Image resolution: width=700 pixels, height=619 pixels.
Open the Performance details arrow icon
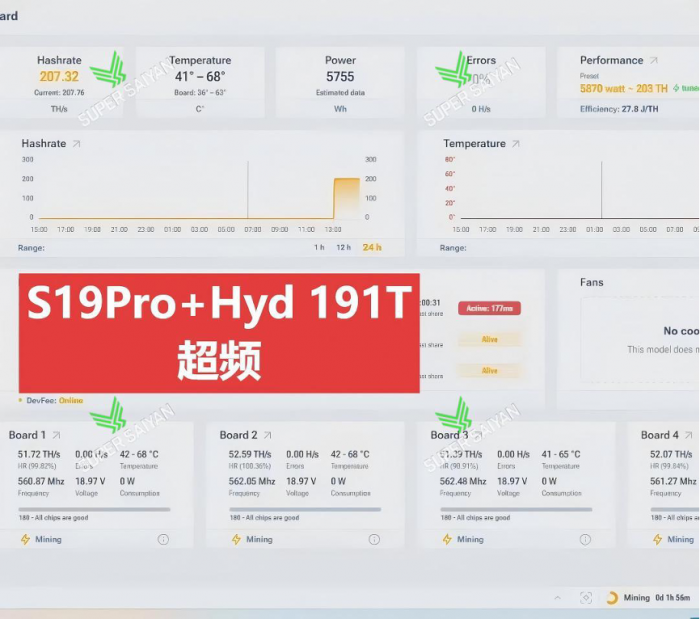tap(654, 60)
